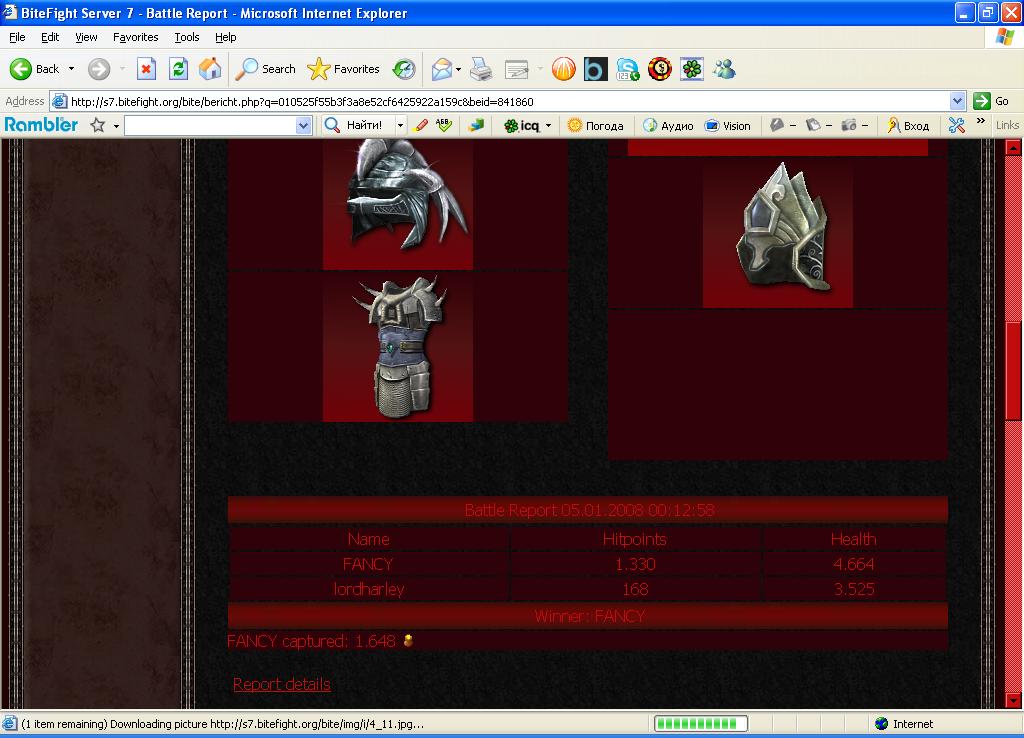Click the Links toolbar label
The width and height of the screenshot is (1024, 738).
(1007, 125)
